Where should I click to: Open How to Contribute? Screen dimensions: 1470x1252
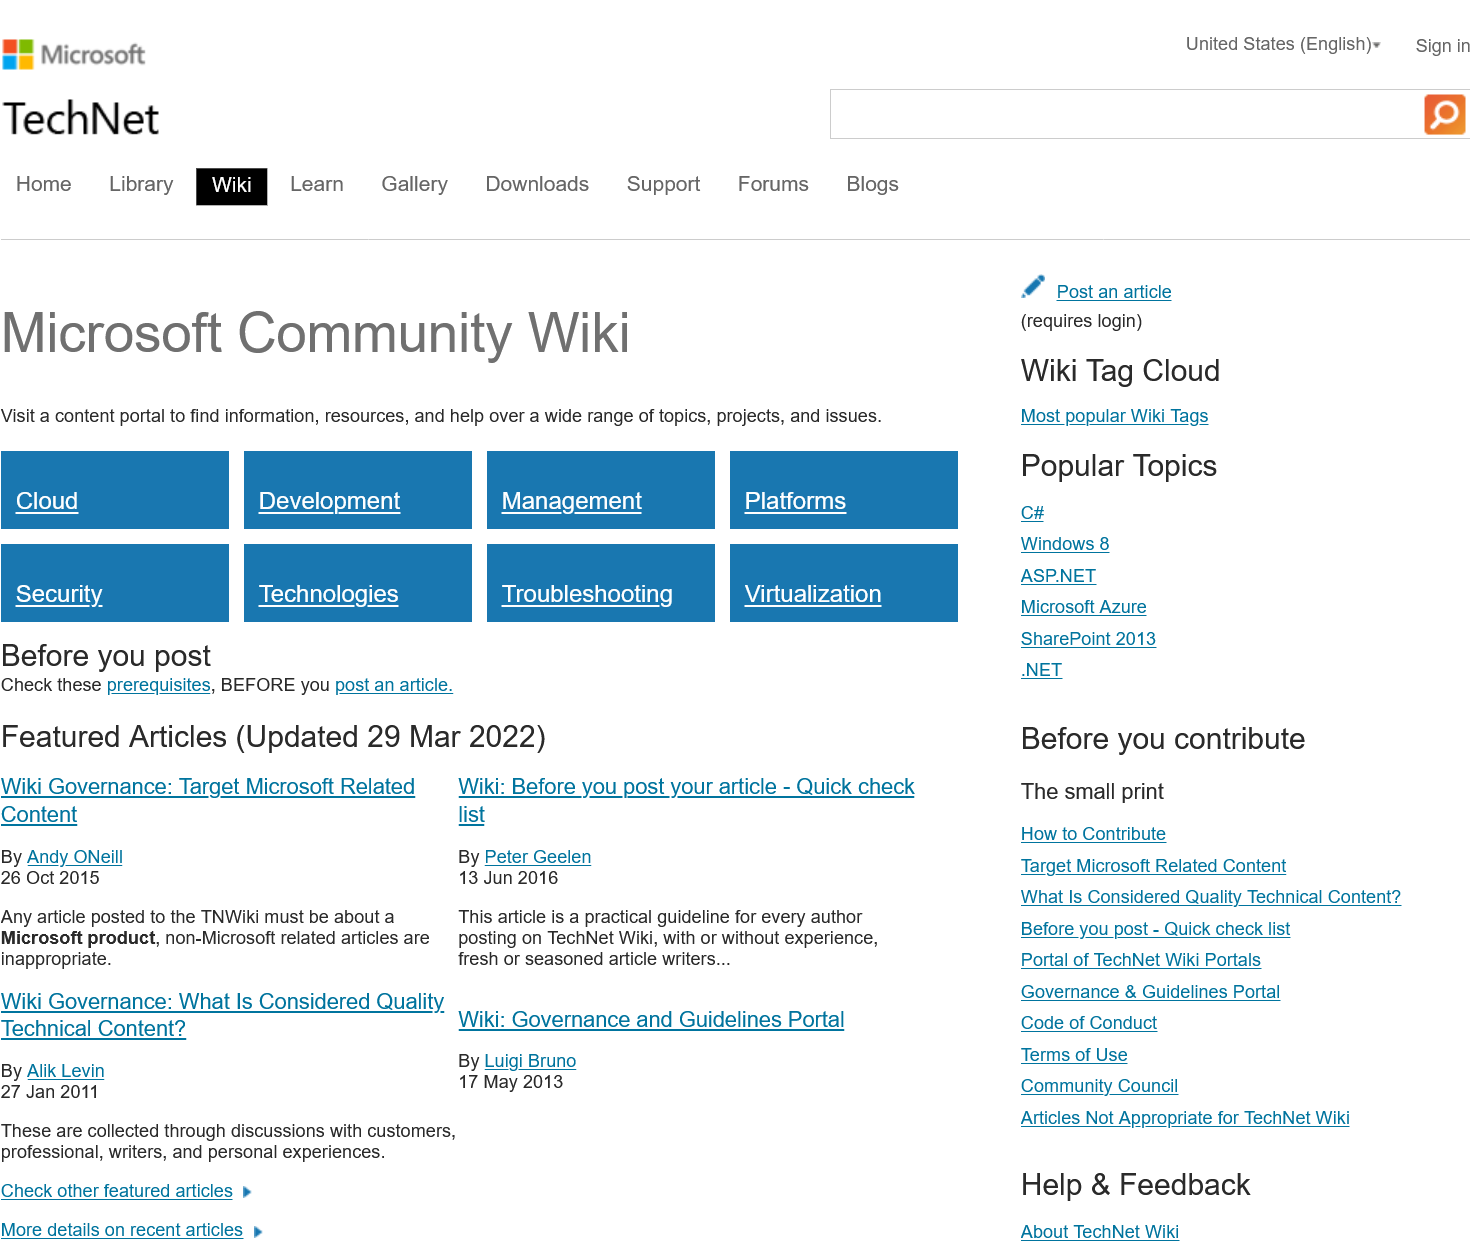coord(1093,834)
